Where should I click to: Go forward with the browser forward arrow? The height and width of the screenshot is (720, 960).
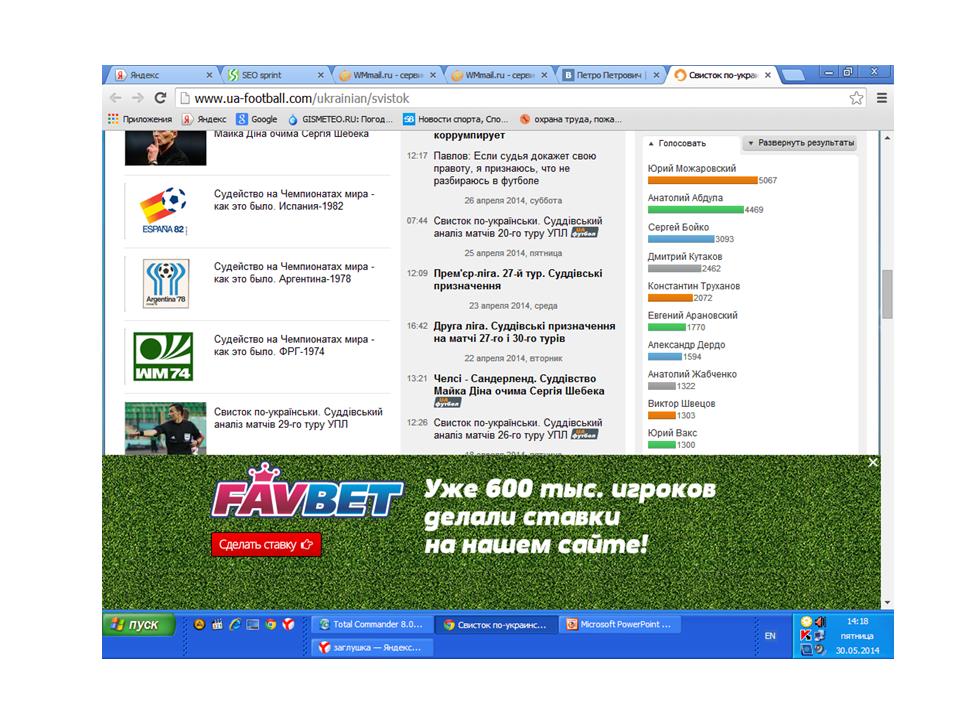(138, 98)
